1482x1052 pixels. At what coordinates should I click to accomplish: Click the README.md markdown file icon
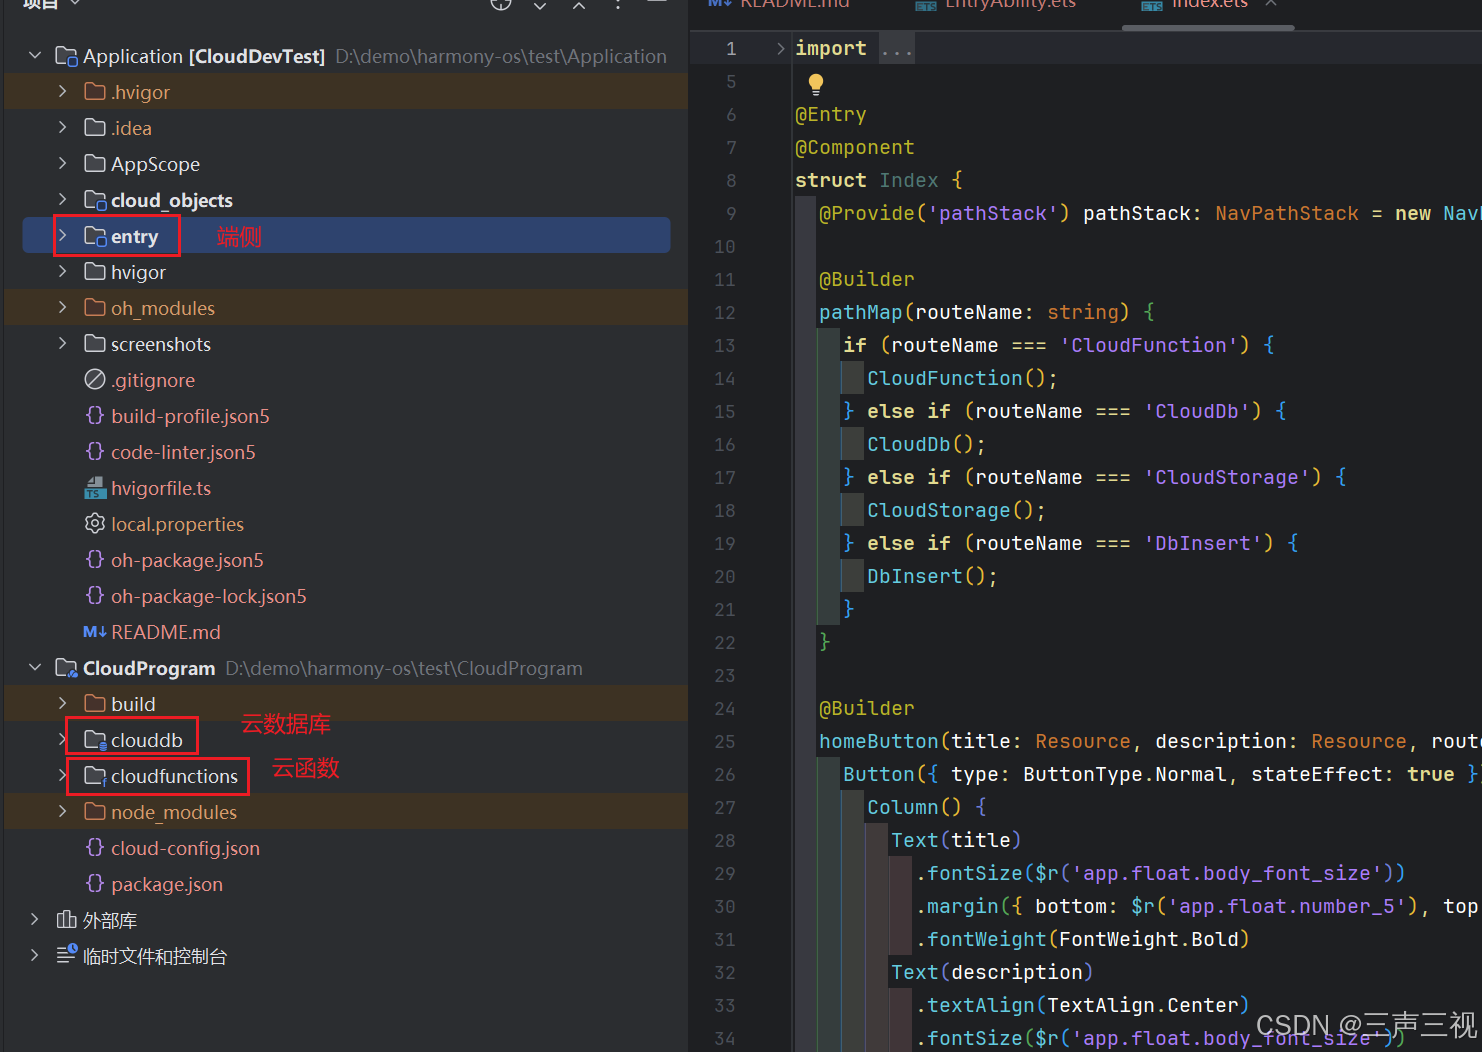[95, 632]
